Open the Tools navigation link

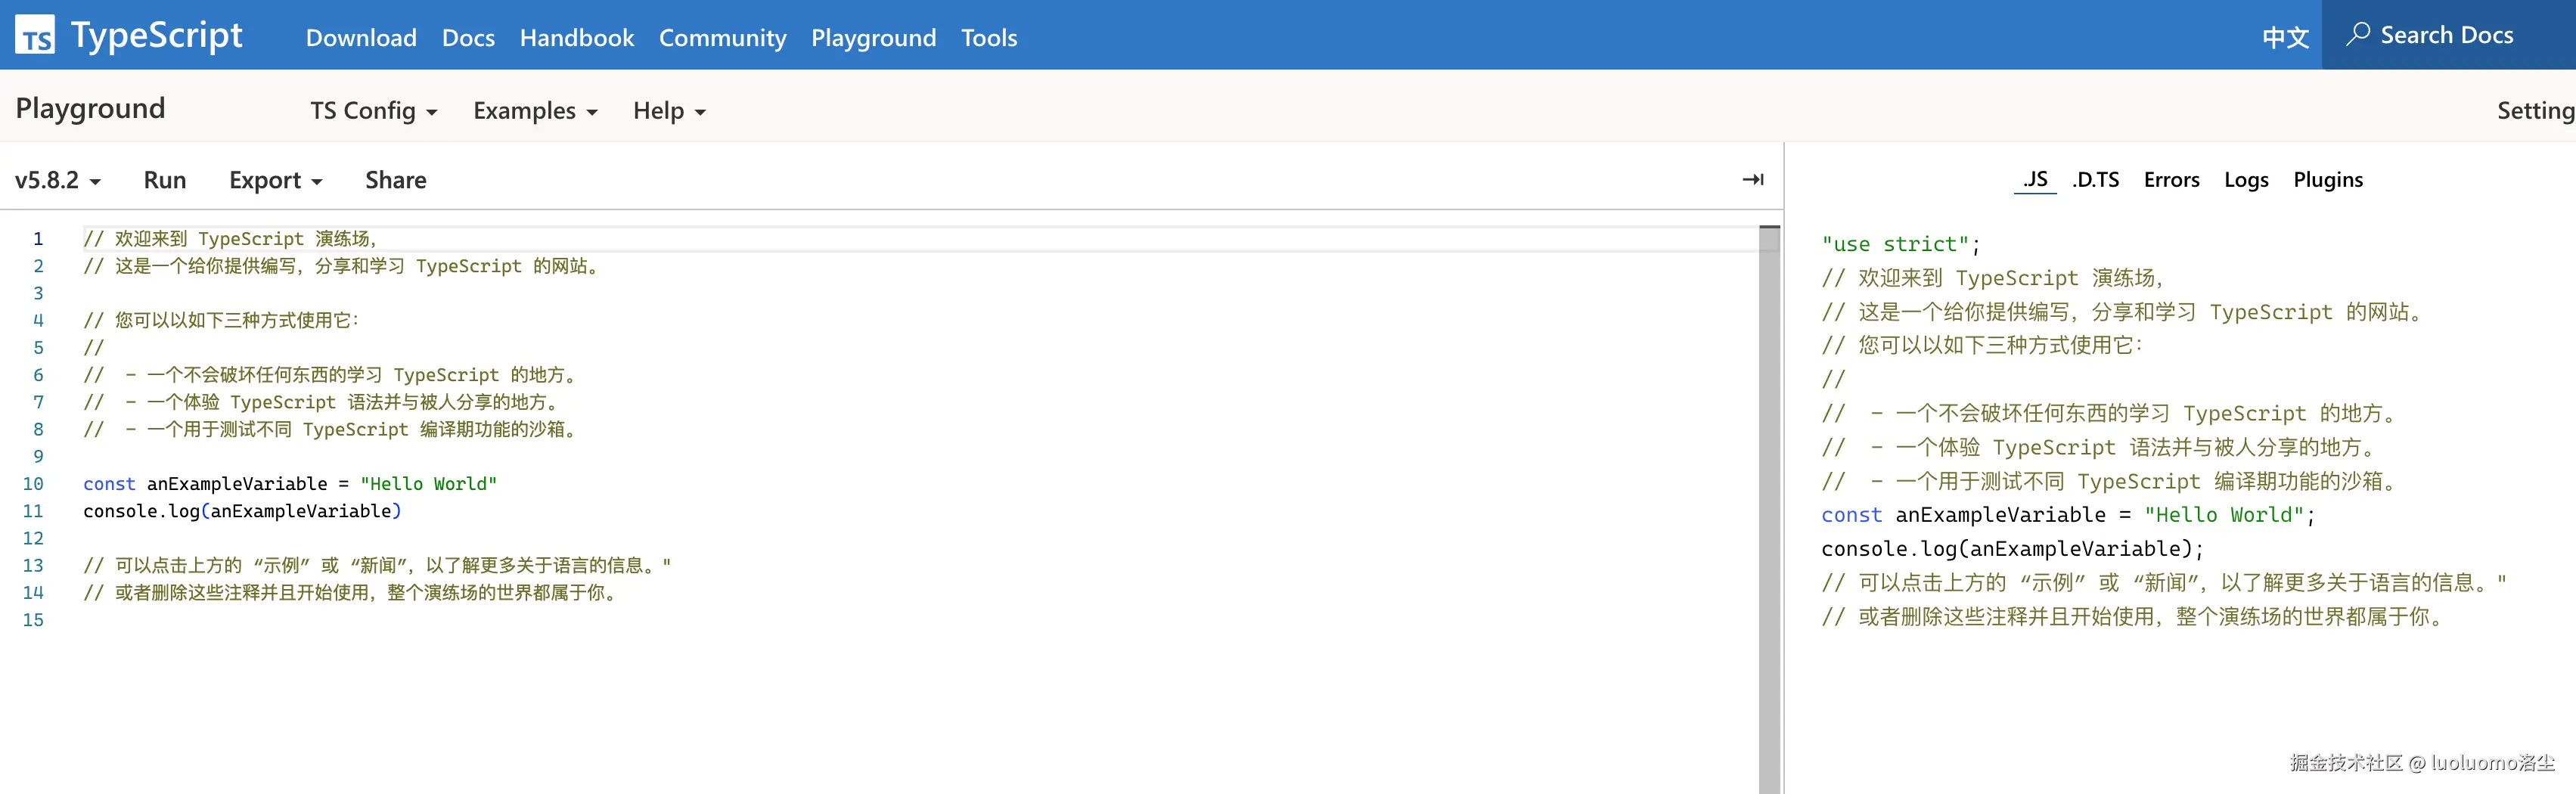989,38
